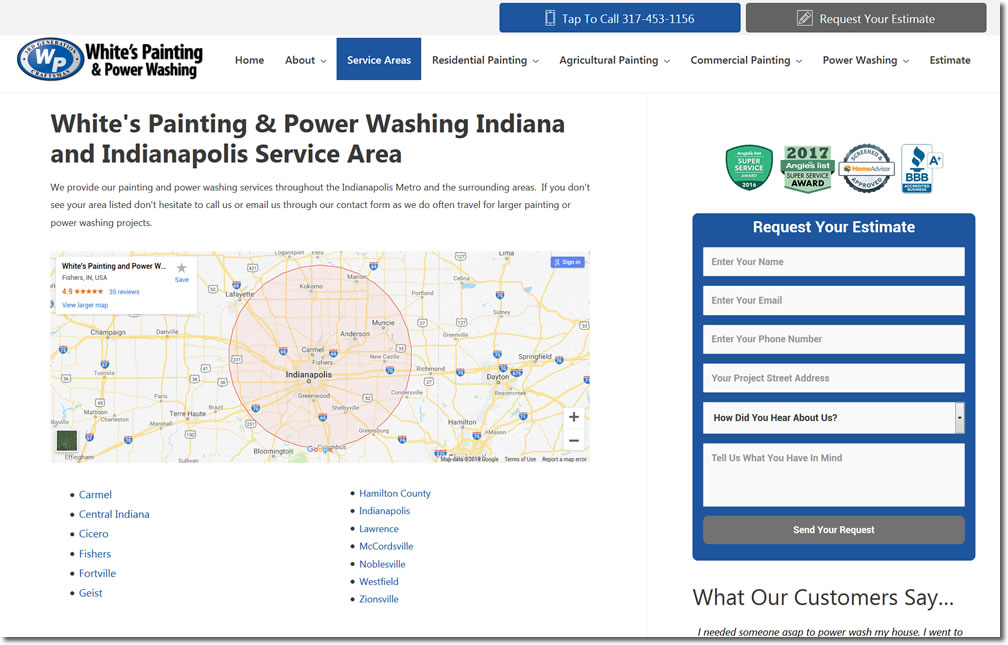This screenshot has height=645, width=1008.
Task: Click the White's Painting WP logo
Action: (x=110, y=59)
